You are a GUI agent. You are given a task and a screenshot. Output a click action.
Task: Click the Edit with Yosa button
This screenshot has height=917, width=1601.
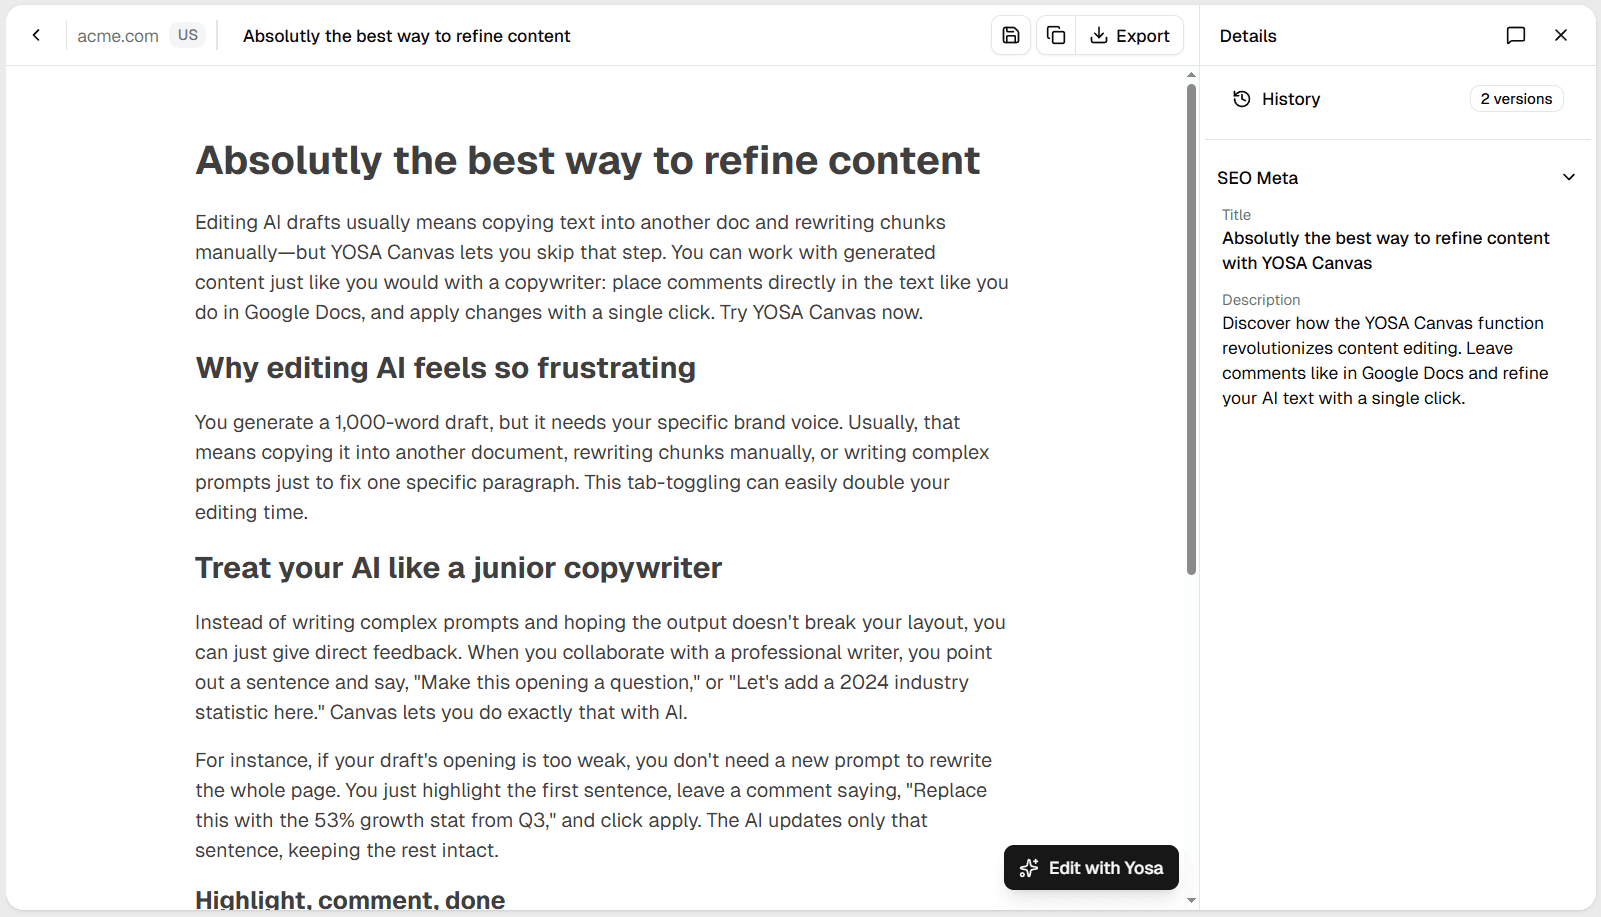tap(1090, 868)
